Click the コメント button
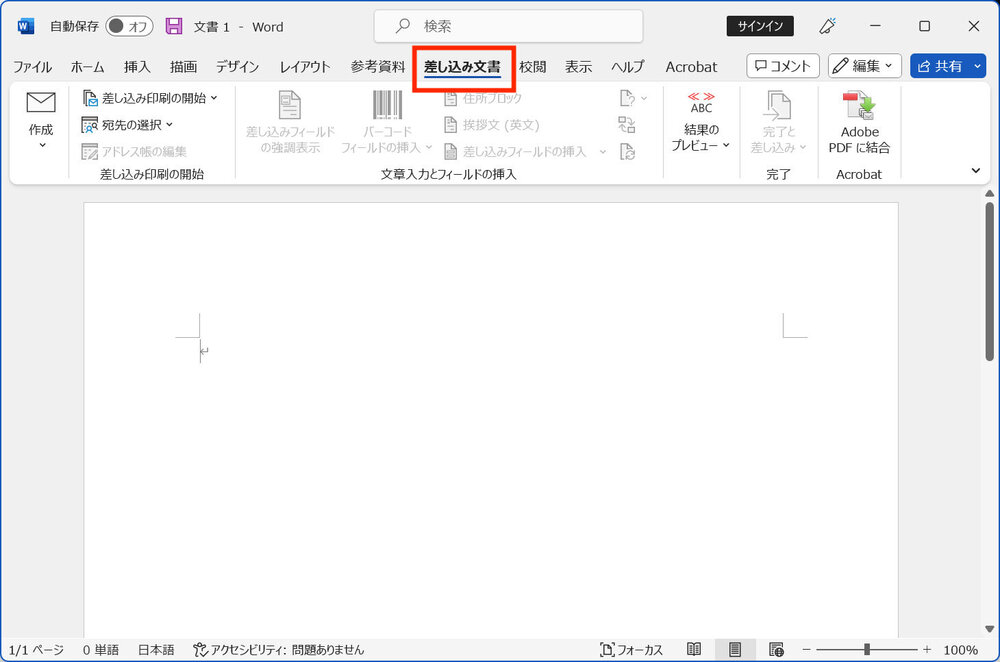The width and height of the screenshot is (1000, 662). 783,66
